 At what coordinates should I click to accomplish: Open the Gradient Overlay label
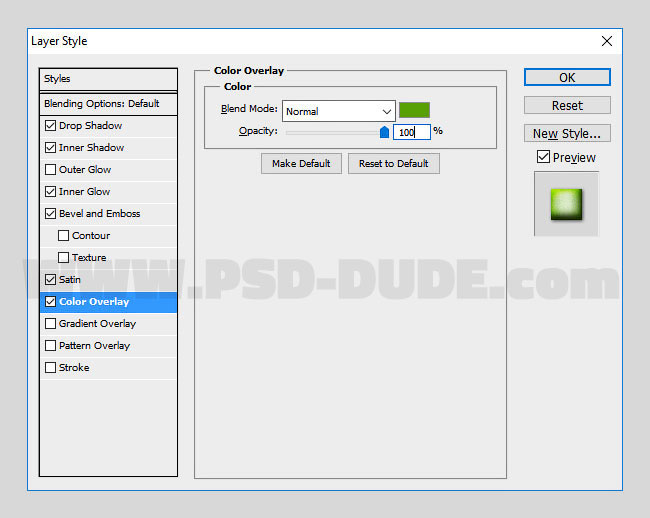[97, 323]
